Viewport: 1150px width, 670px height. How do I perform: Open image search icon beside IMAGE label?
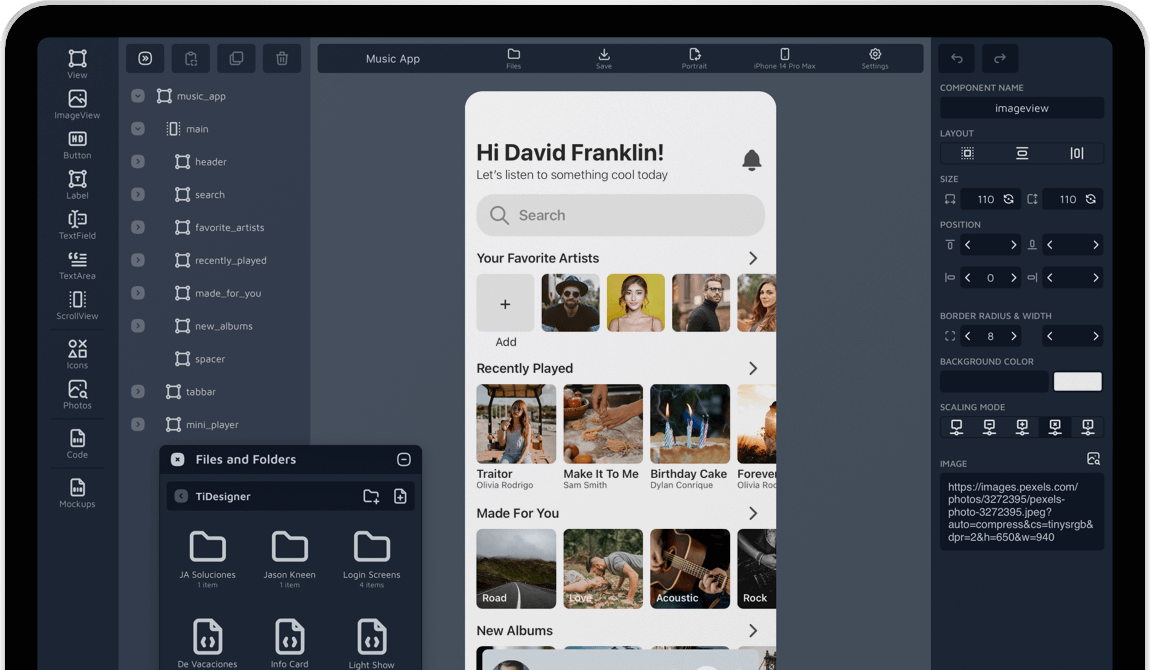tap(1093, 459)
